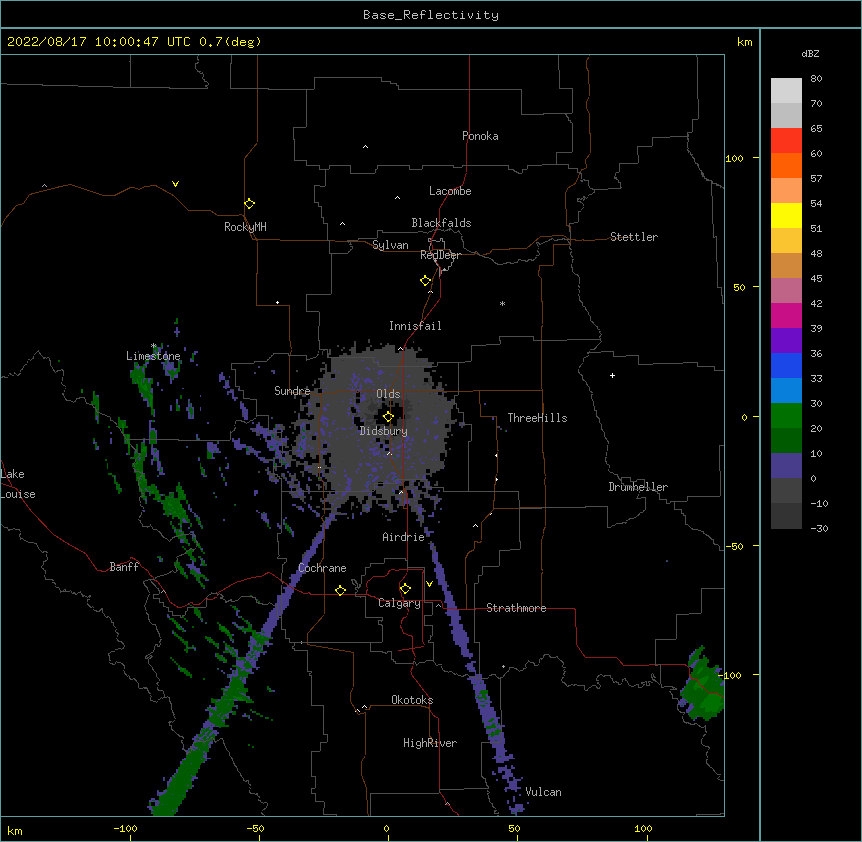This screenshot has height=842, width=862.
Task: Click the Innisfail town label
Action: coord(415,326)
